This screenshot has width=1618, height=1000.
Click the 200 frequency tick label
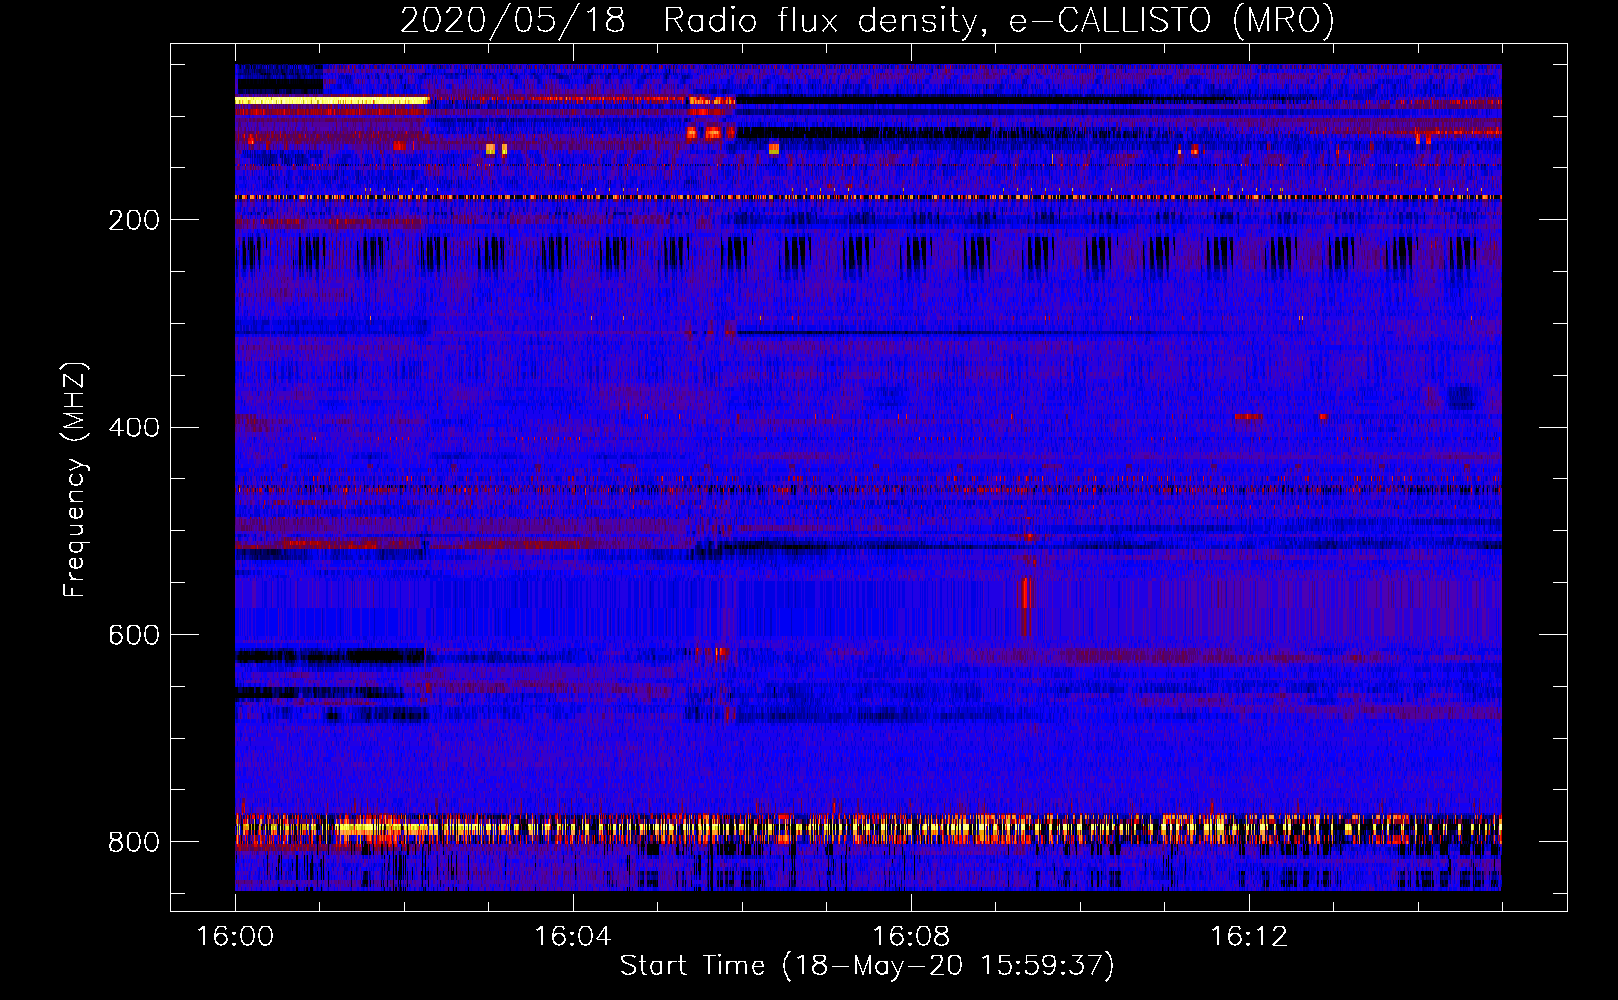(134, 220)
